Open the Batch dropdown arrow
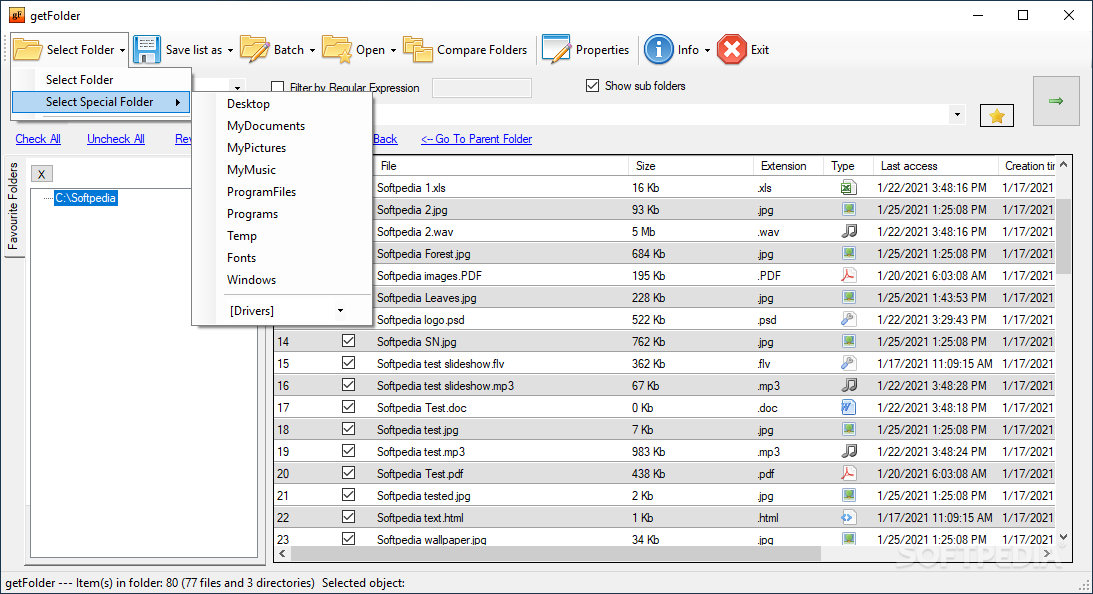 [312, 50]
